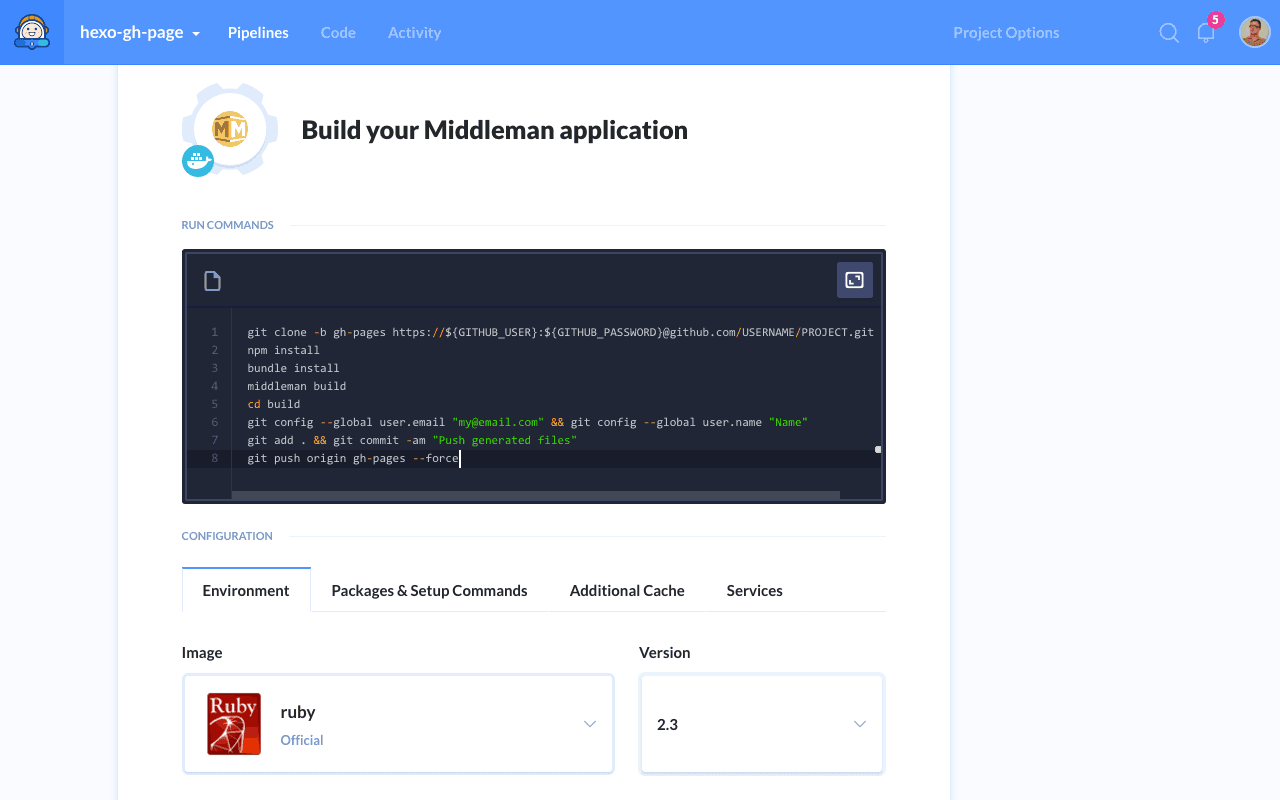Click the small resize handle on editor edge
1280x800 pixels.
[878, 450]
